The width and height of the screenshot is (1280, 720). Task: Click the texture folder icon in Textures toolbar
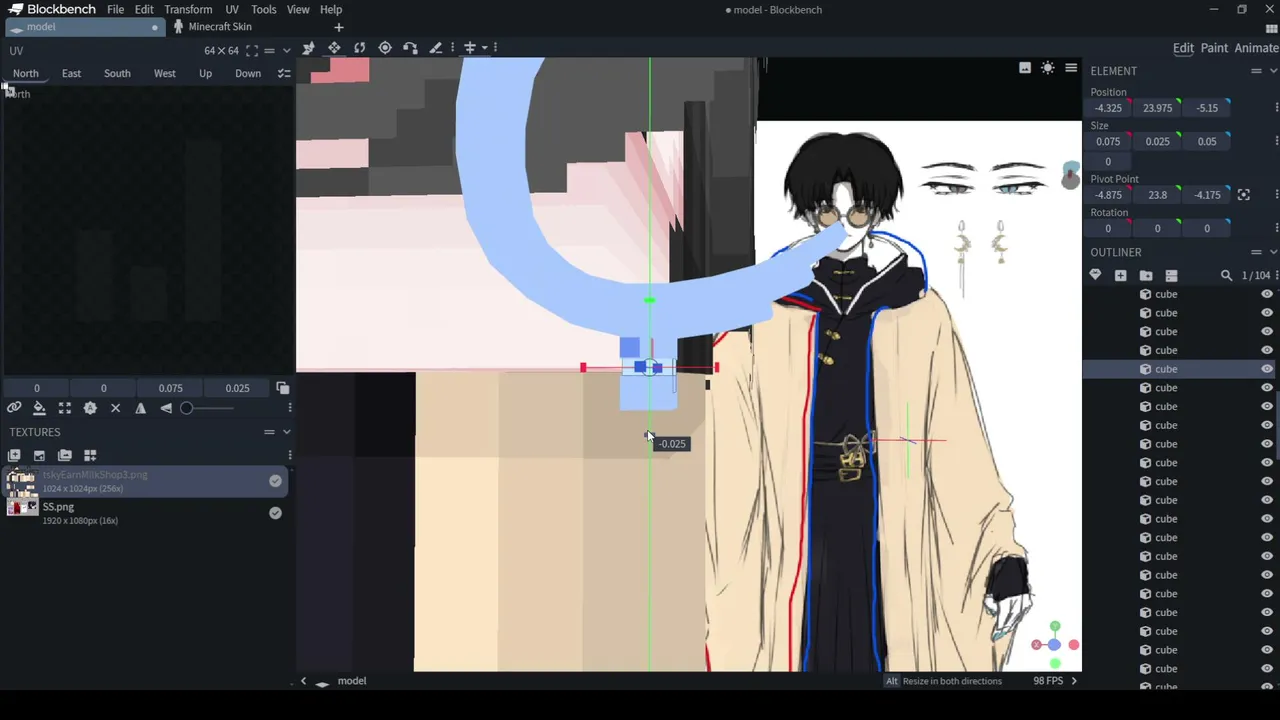[65, 455]
